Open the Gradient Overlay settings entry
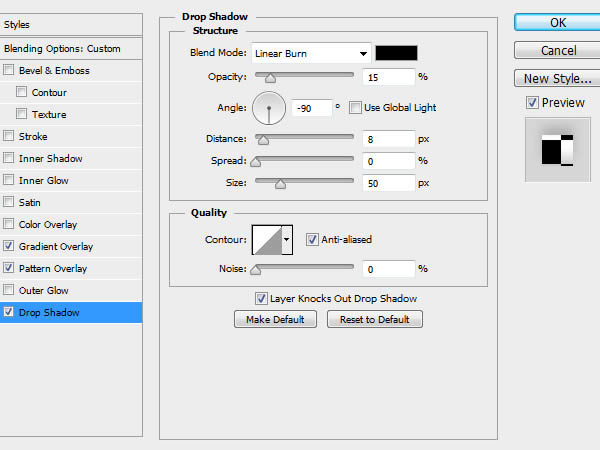600x450 pixels. [56, 246]
